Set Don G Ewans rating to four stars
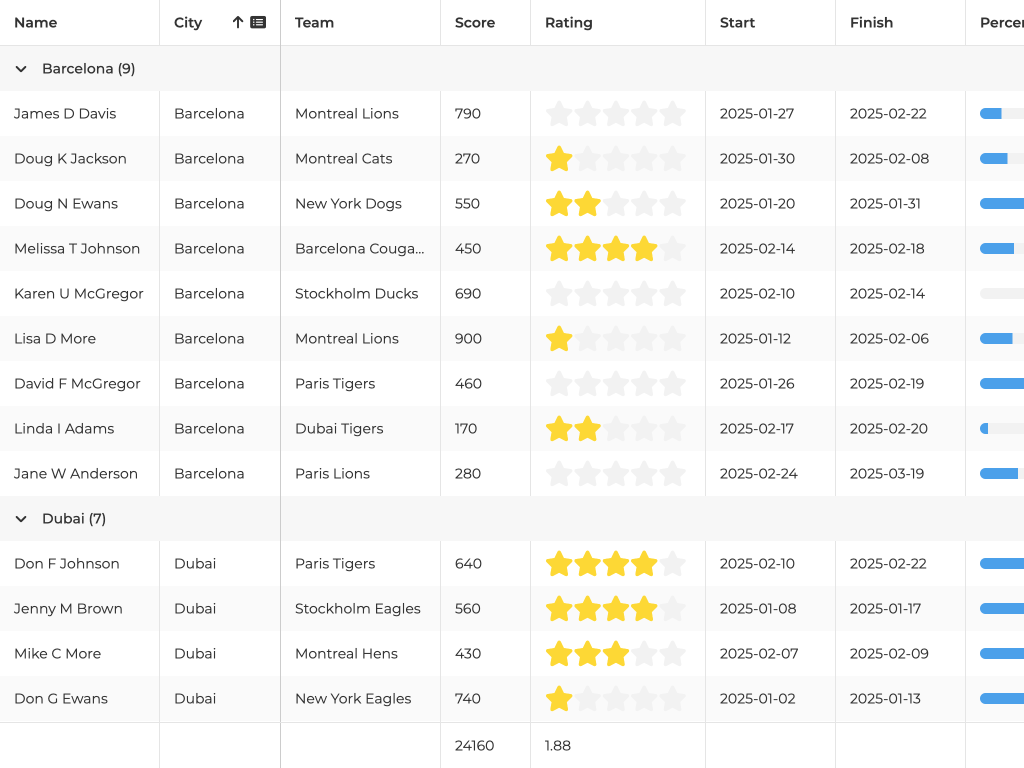The height and width of the screenshot is (768, 1024). (x=644, y=699)
